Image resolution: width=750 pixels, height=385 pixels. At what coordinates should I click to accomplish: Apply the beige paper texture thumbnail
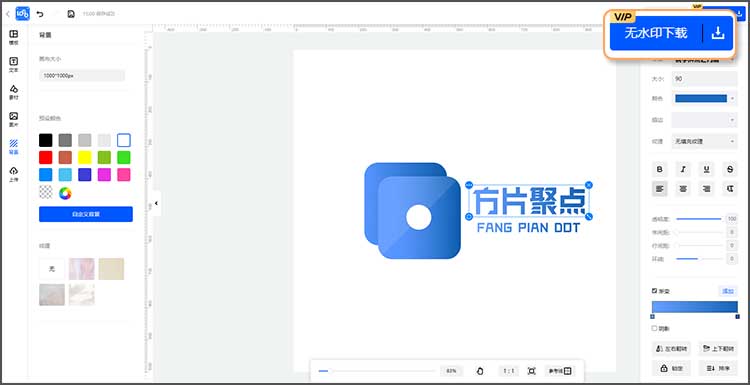[111, 269]
